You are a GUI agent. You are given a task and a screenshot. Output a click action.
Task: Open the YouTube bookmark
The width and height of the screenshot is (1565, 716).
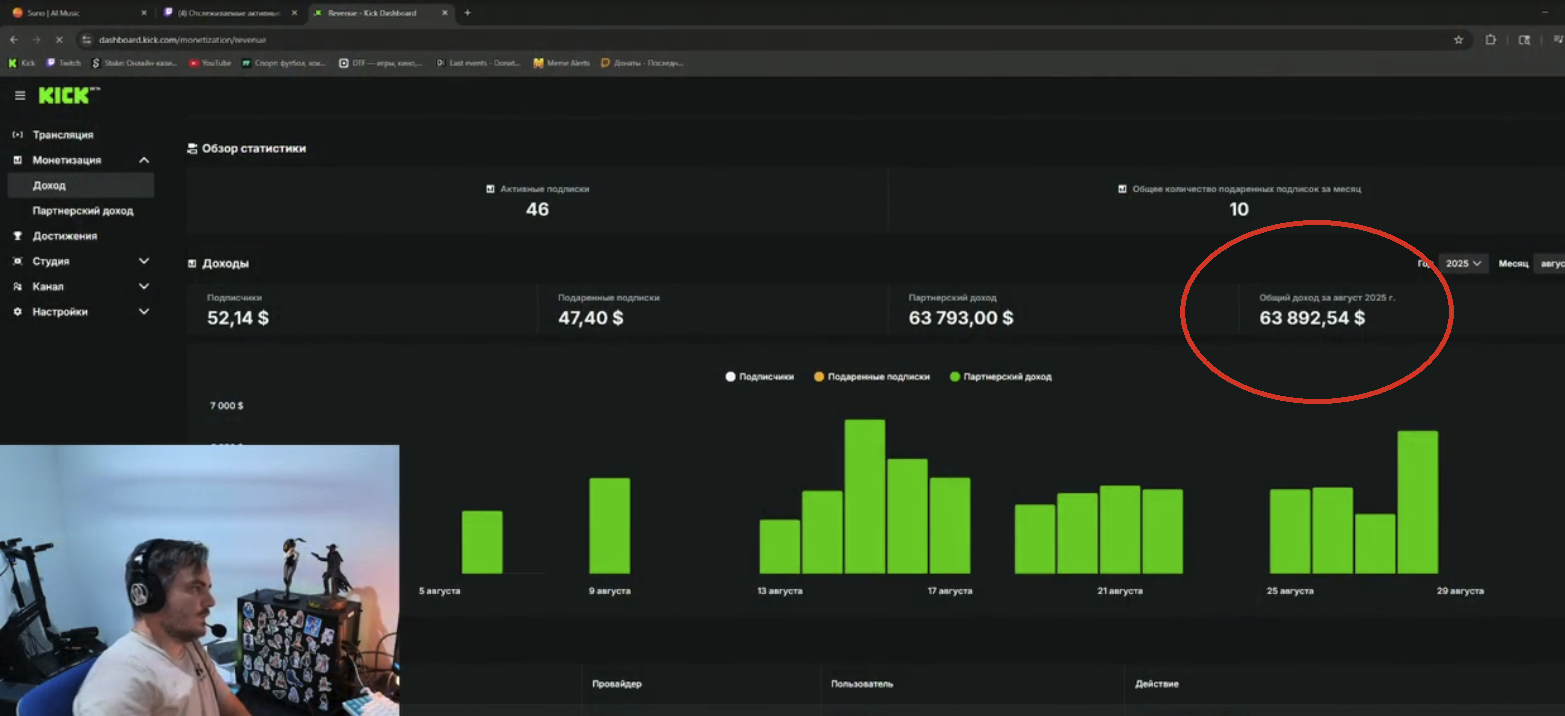pyautogui.click(x=210, y=63)
